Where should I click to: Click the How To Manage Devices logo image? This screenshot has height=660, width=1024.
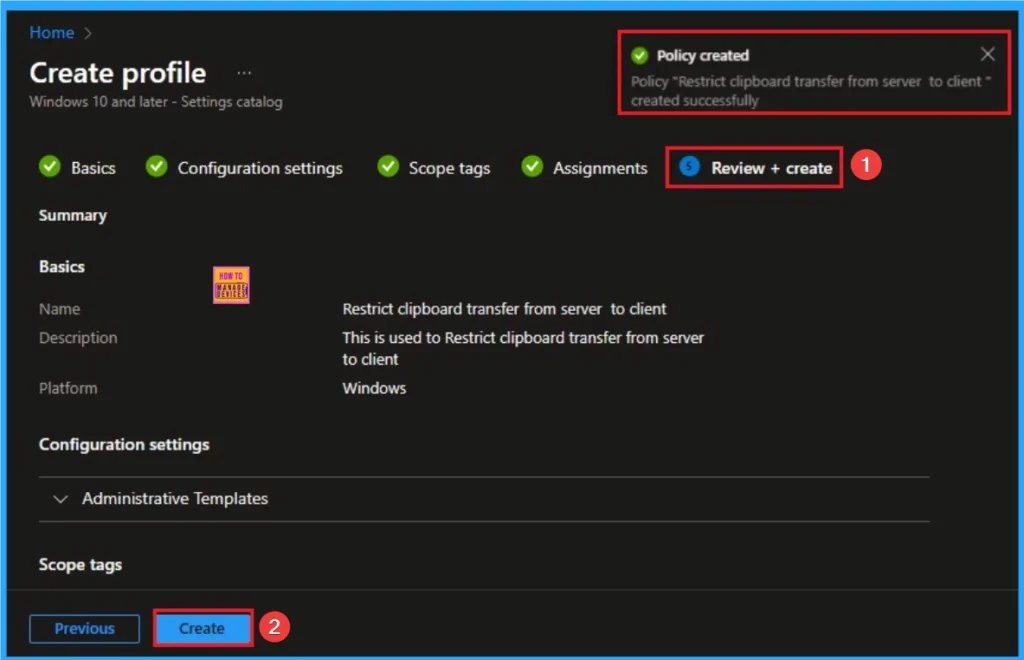pyautogui.click(x=231, y=284)
